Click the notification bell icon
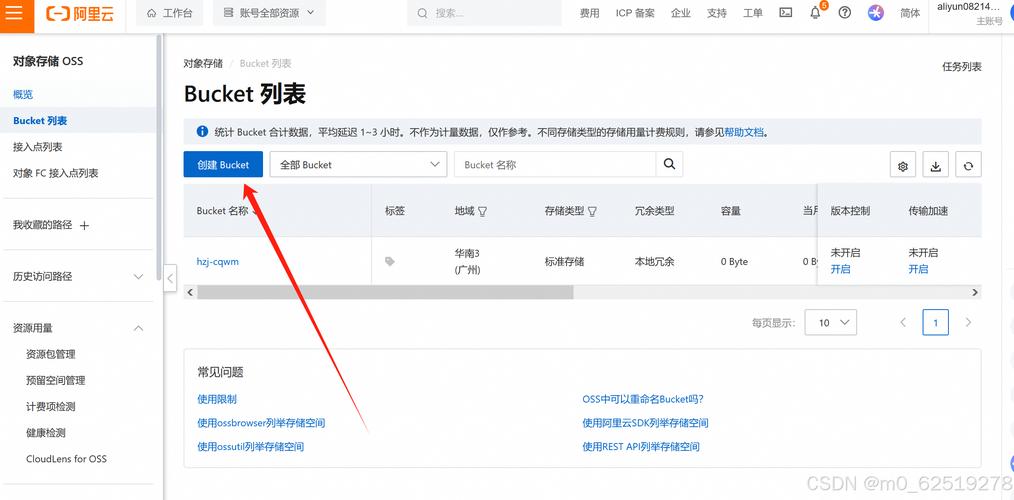1014x500 pixels. [815, 13]
